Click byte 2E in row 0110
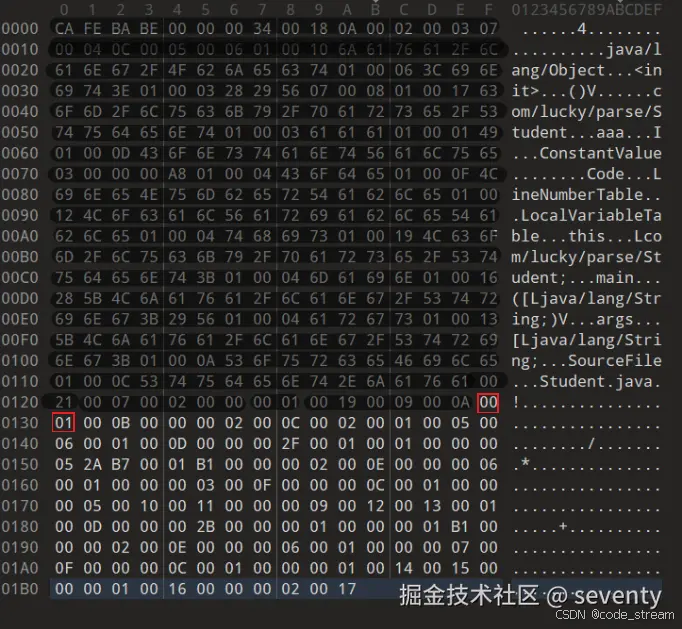The image size is (682, 629). pos(347,381)
